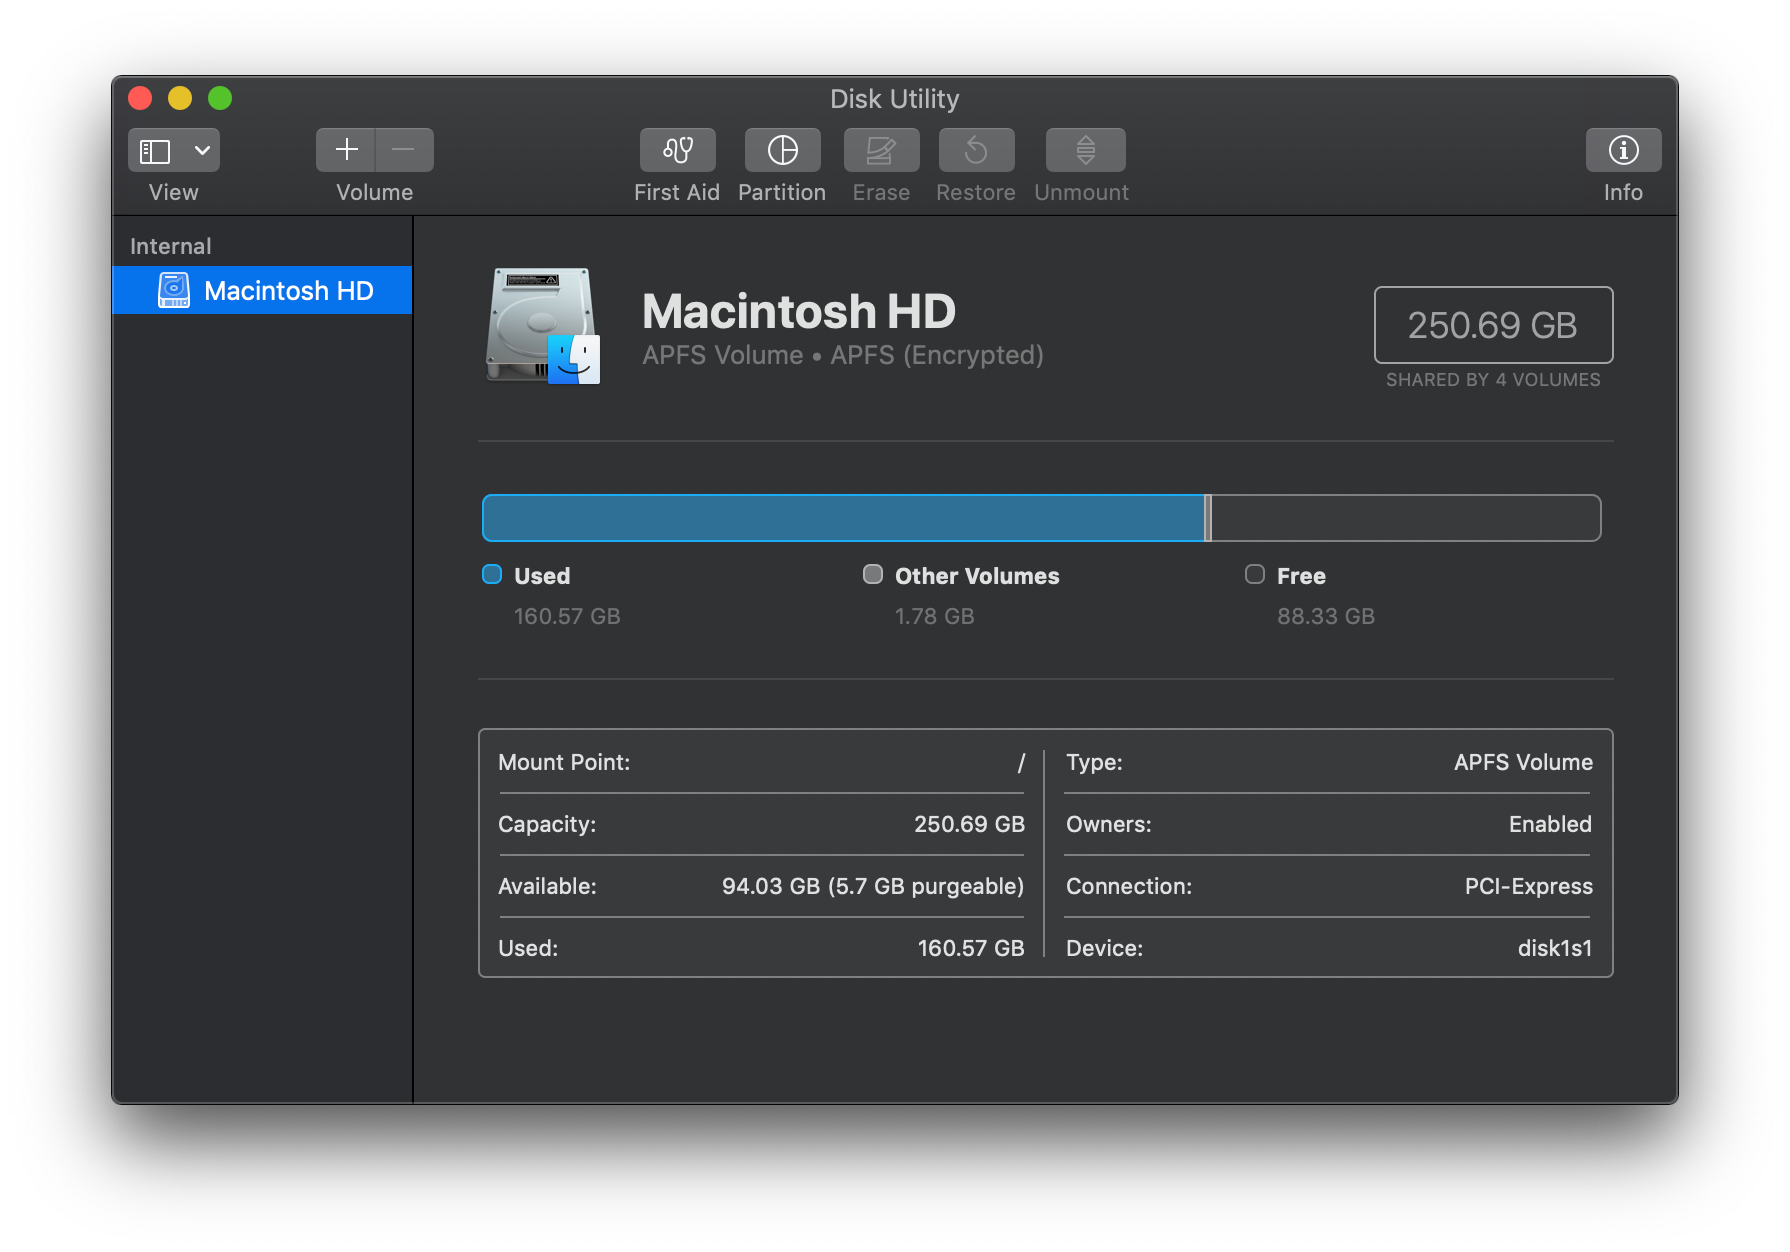Viewport: 1790px width, 1252px height.
Task: Click the Capacity 250.69 GB table value
Action: 969,824
